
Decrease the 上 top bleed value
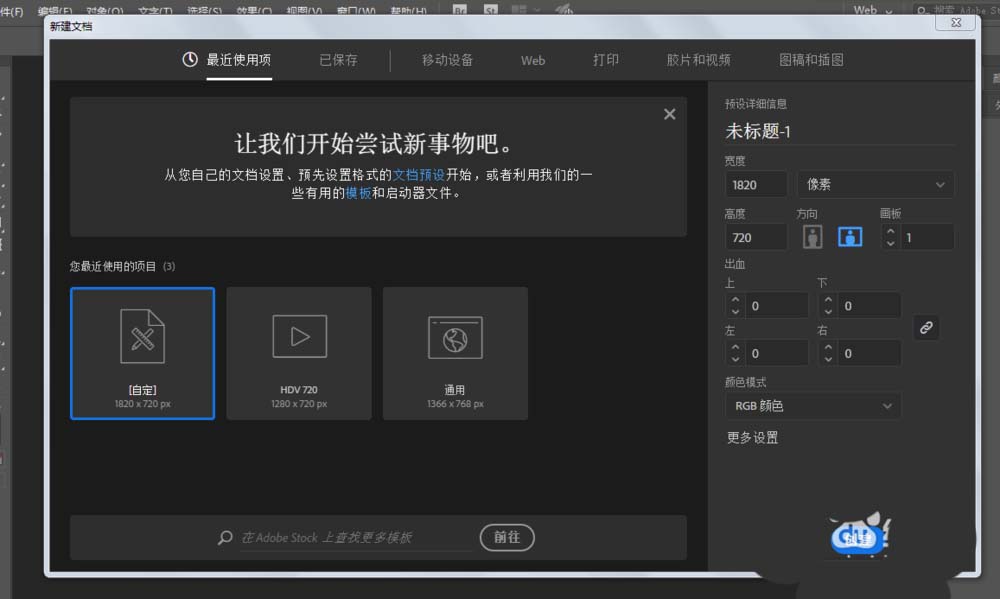(735, 311)
